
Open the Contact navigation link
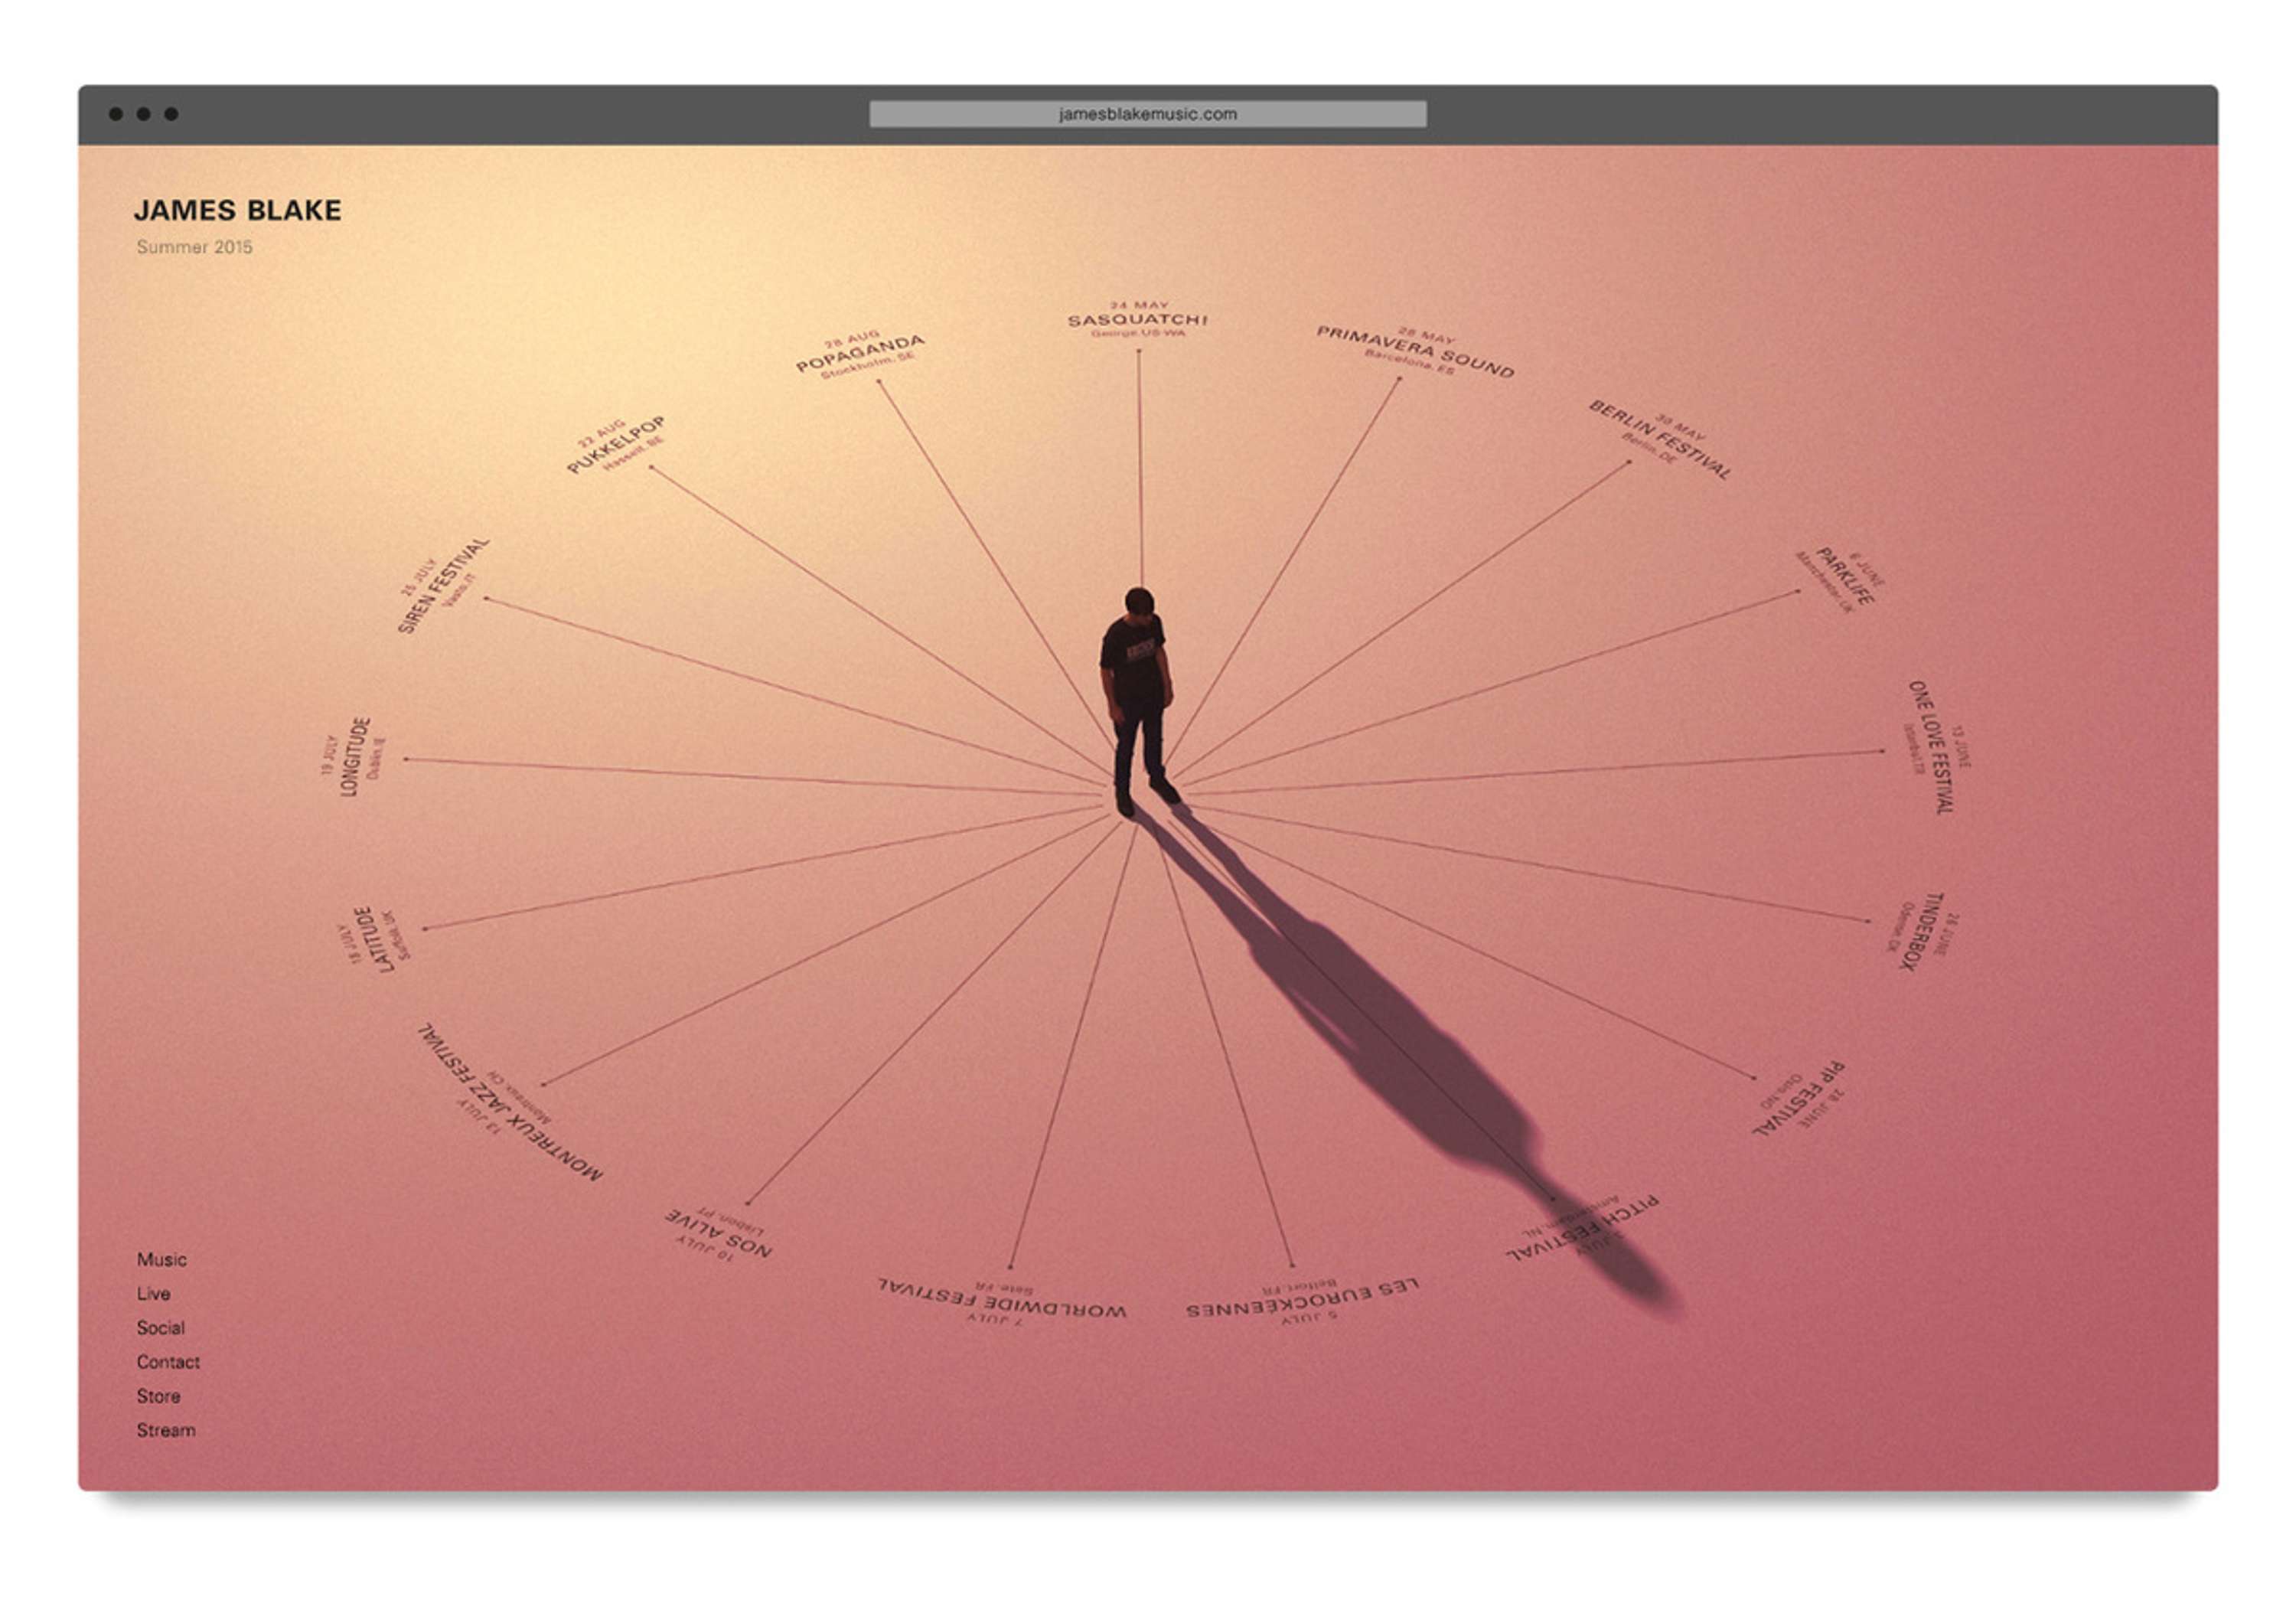168,1362
